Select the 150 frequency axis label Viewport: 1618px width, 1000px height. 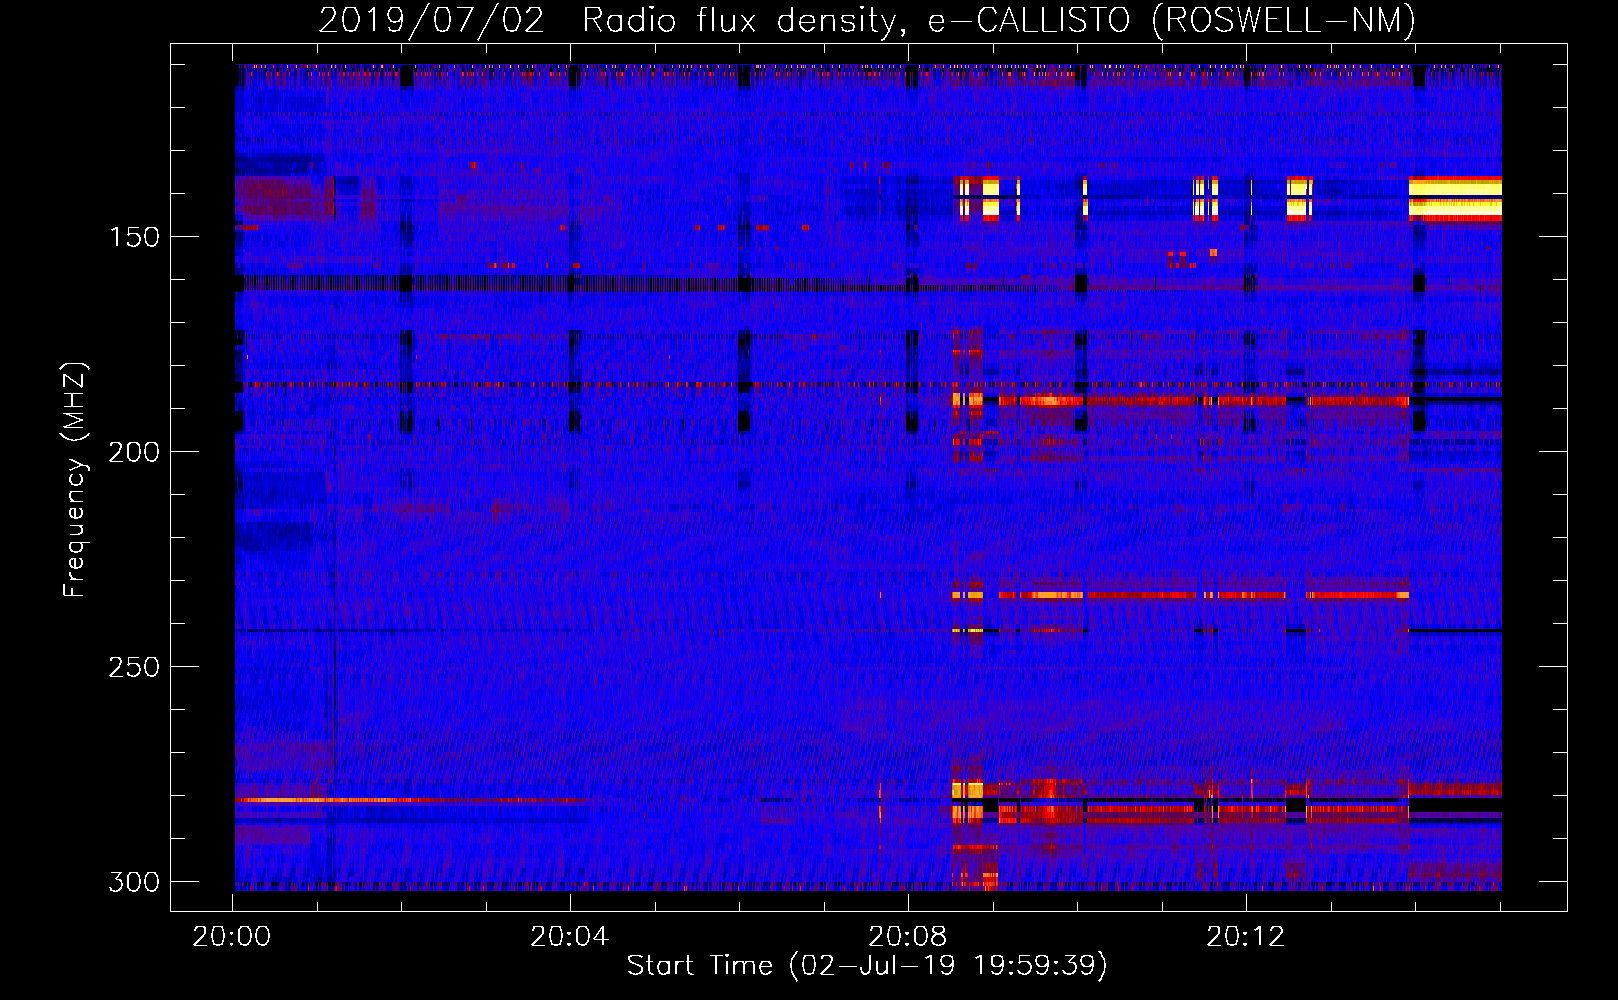point(134,237)
